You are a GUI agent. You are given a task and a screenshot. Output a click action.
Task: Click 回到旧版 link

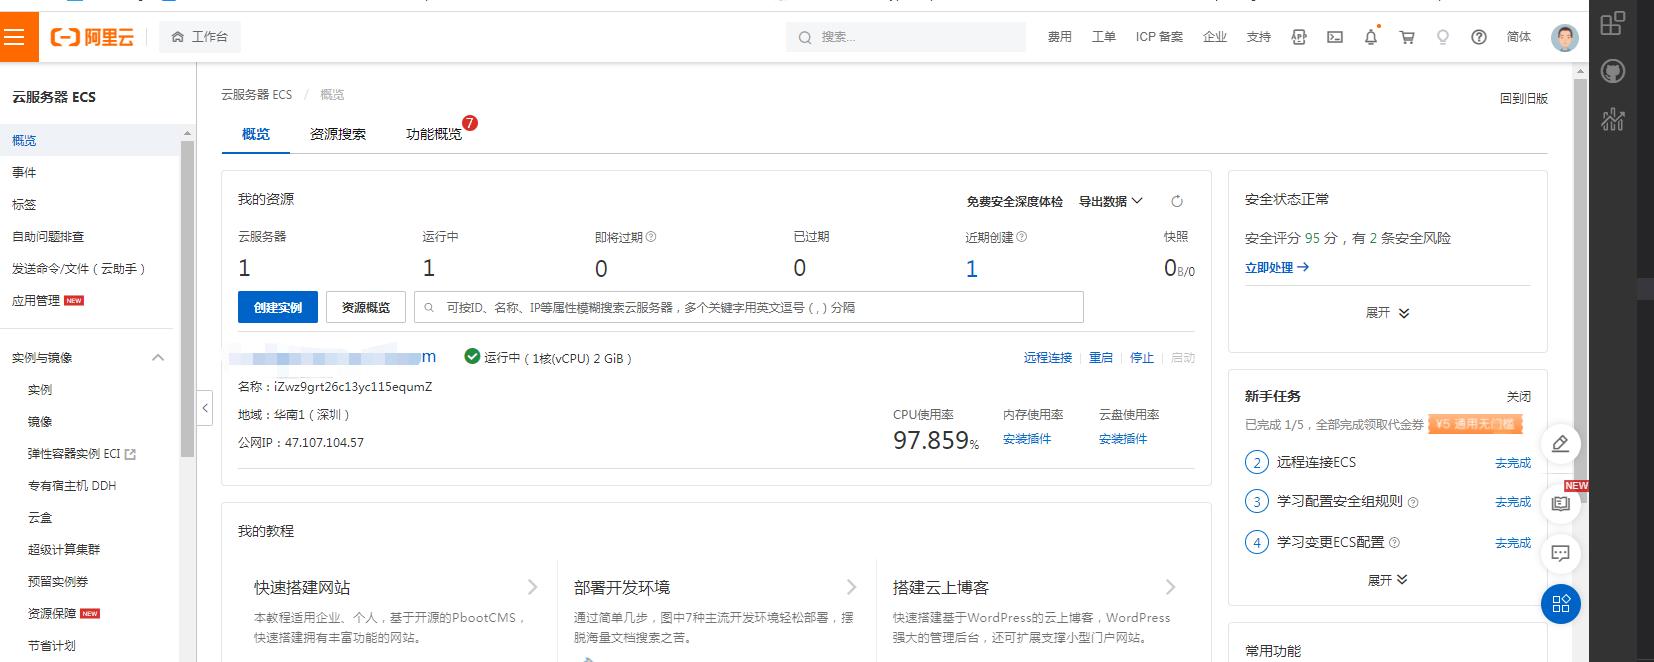coord(1523,98)
